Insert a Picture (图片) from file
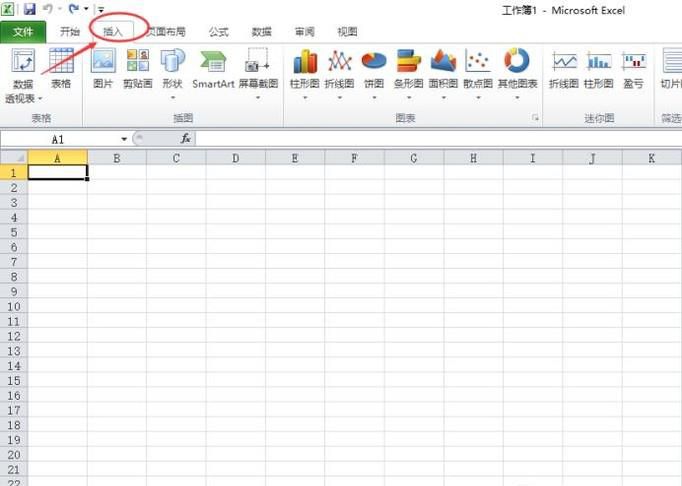Screen dimensions: 682x486 103,63
